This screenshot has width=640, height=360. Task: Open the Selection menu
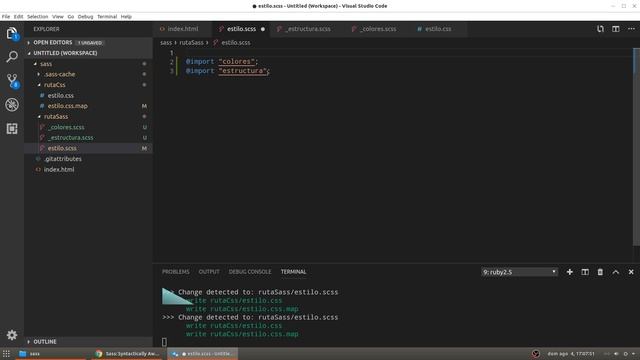coord(38,17)
